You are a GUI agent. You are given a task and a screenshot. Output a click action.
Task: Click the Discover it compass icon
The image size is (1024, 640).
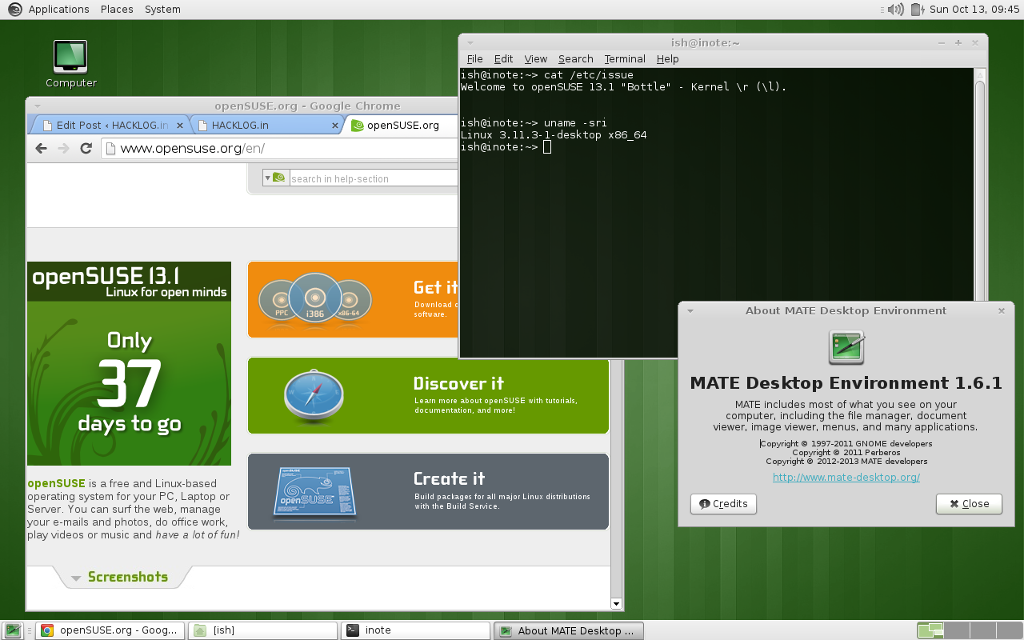tap(313, 395)
